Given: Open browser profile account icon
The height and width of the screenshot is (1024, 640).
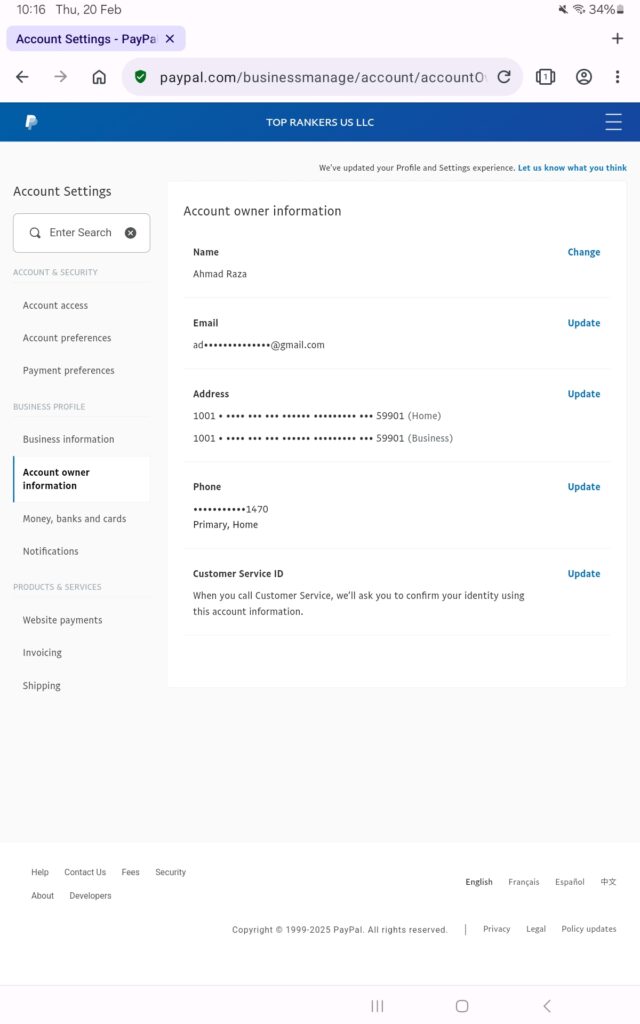Looking at the screenshot, I should [x=584, y=77].
